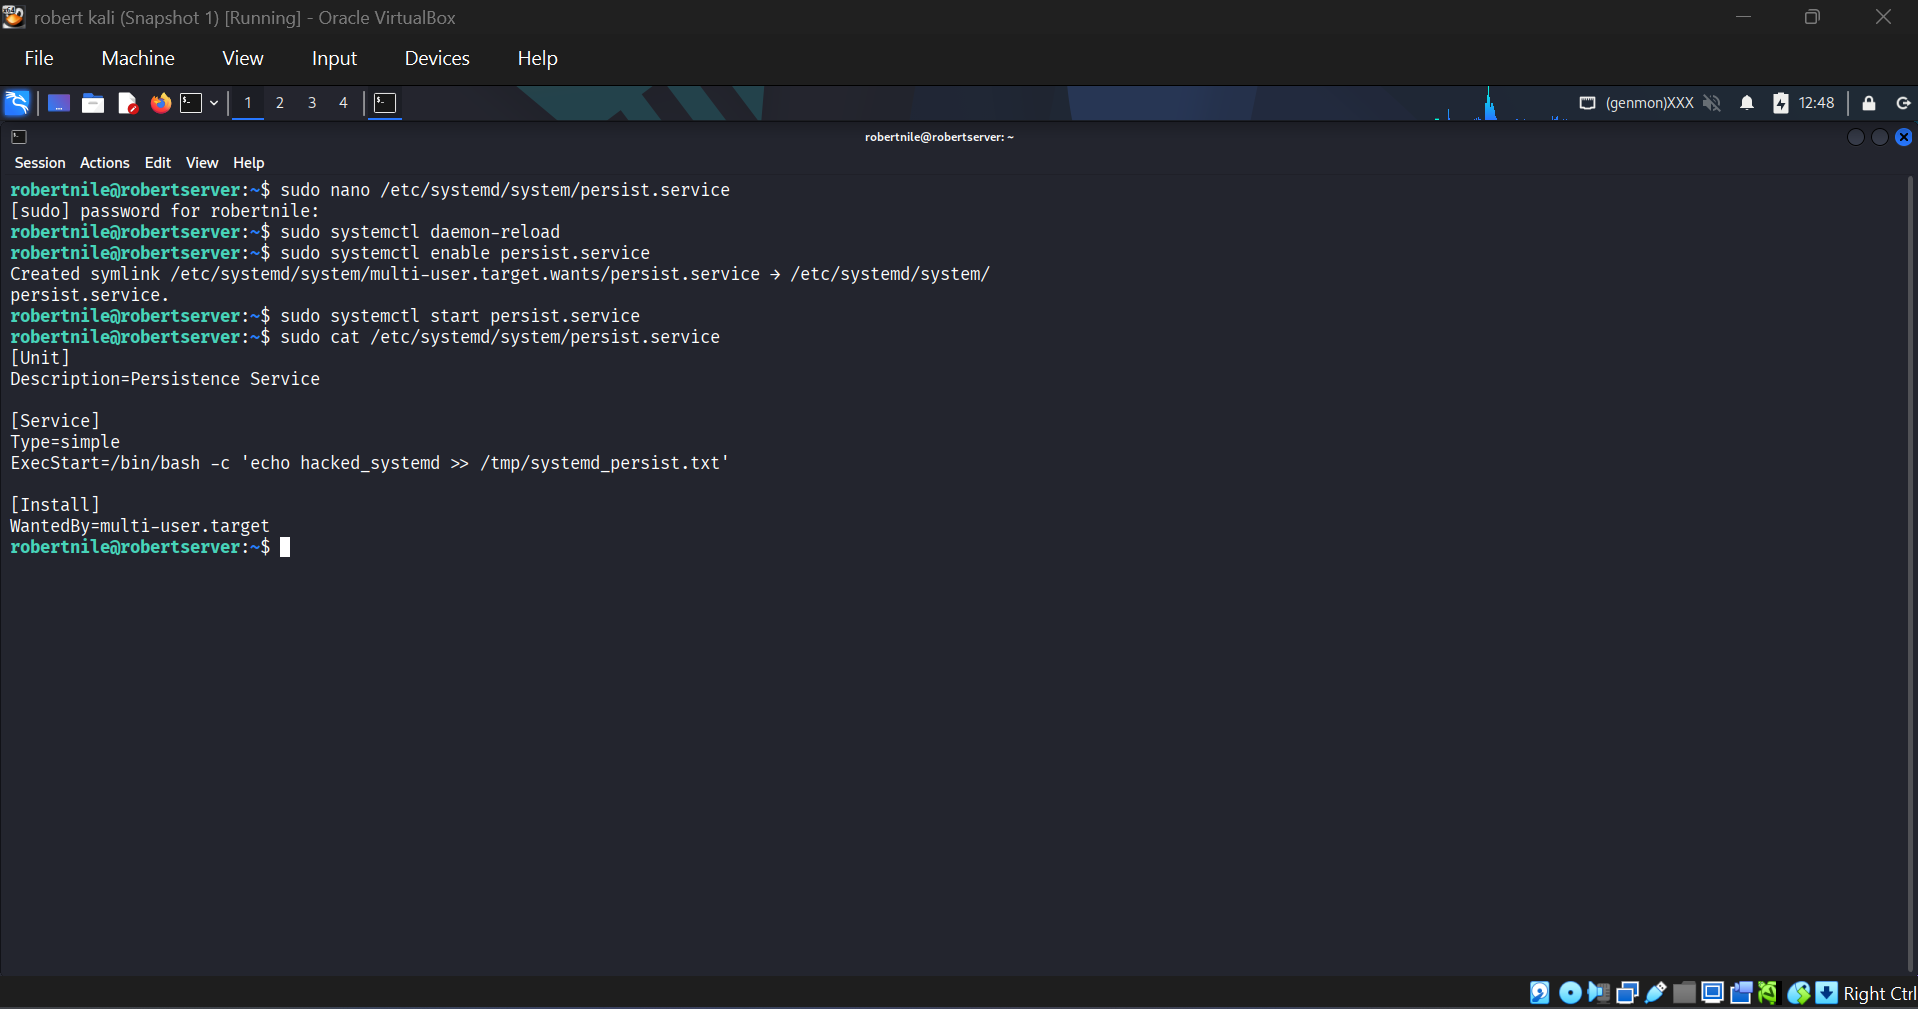
Task: Minimize the terminal window inside Kali
Action: (1856, 137)
